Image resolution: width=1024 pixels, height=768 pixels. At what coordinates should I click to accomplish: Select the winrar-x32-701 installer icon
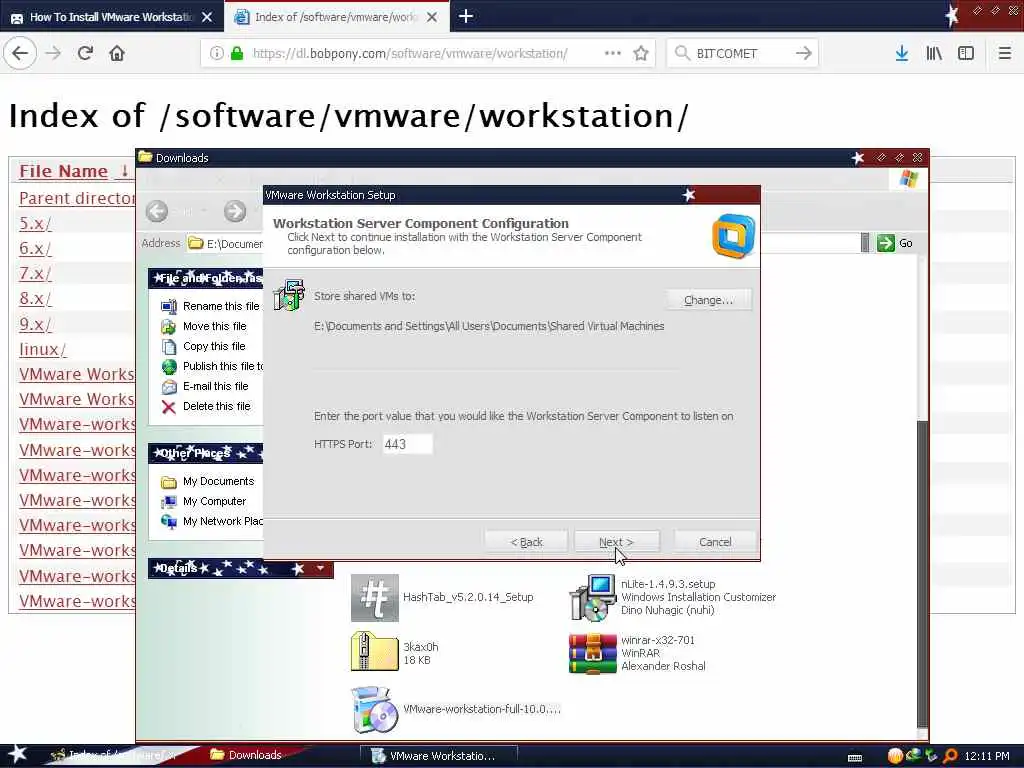point(592,653)
